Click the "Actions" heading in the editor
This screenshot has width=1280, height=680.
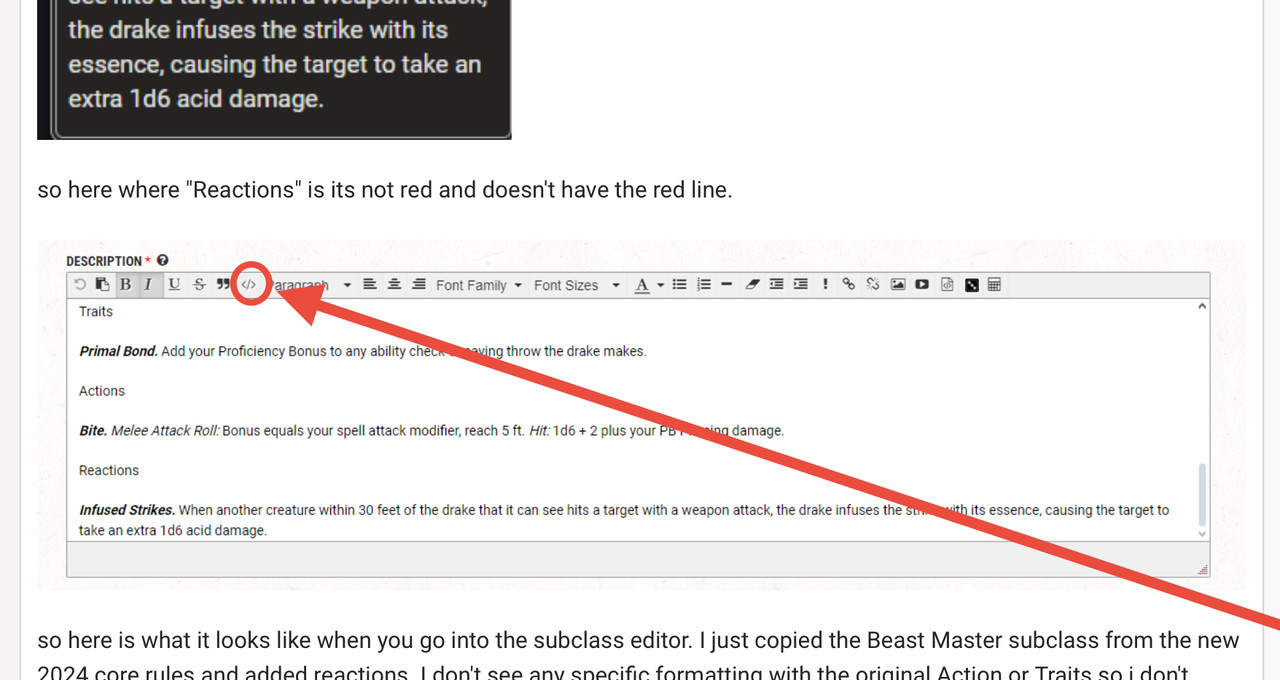pyautogui.click(x=102, y=391)
